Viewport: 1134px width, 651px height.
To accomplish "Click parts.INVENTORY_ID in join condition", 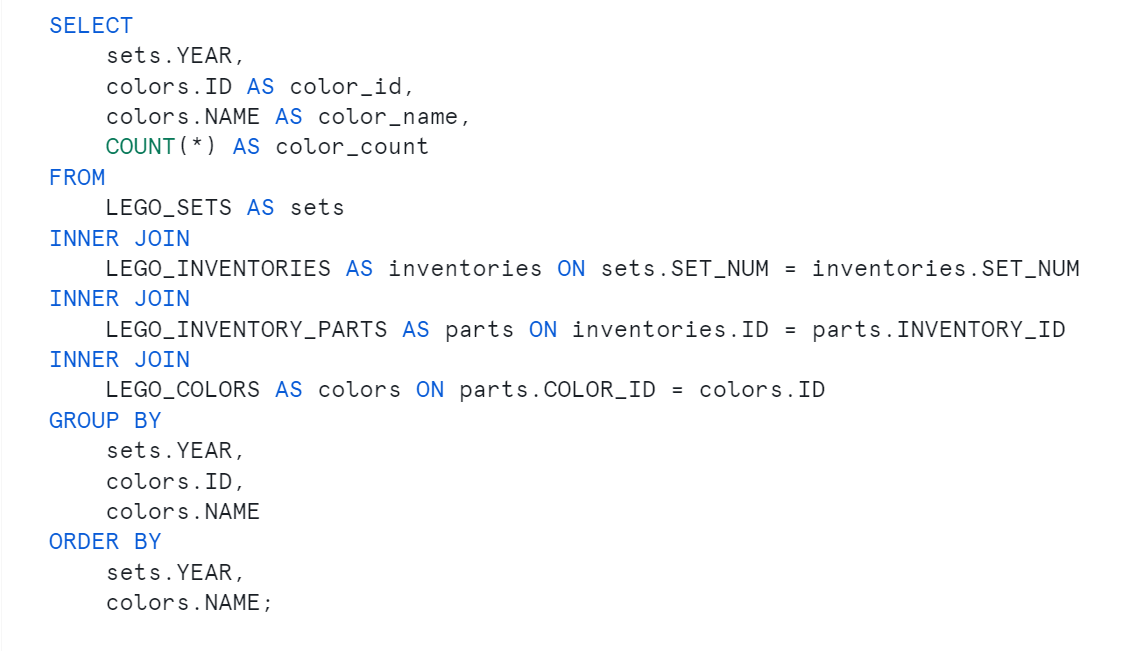I will pos(938,329).
